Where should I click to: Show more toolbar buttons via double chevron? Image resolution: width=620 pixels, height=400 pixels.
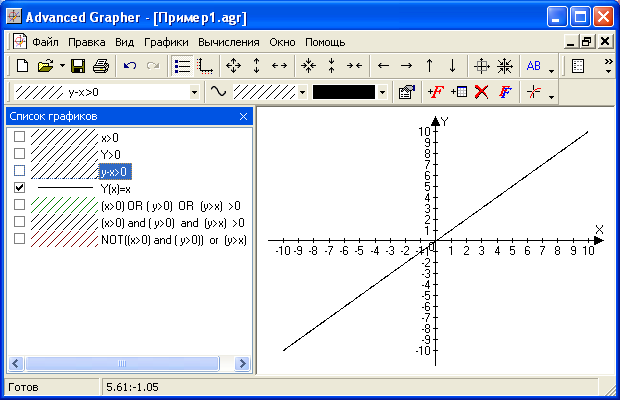(609, 66)
